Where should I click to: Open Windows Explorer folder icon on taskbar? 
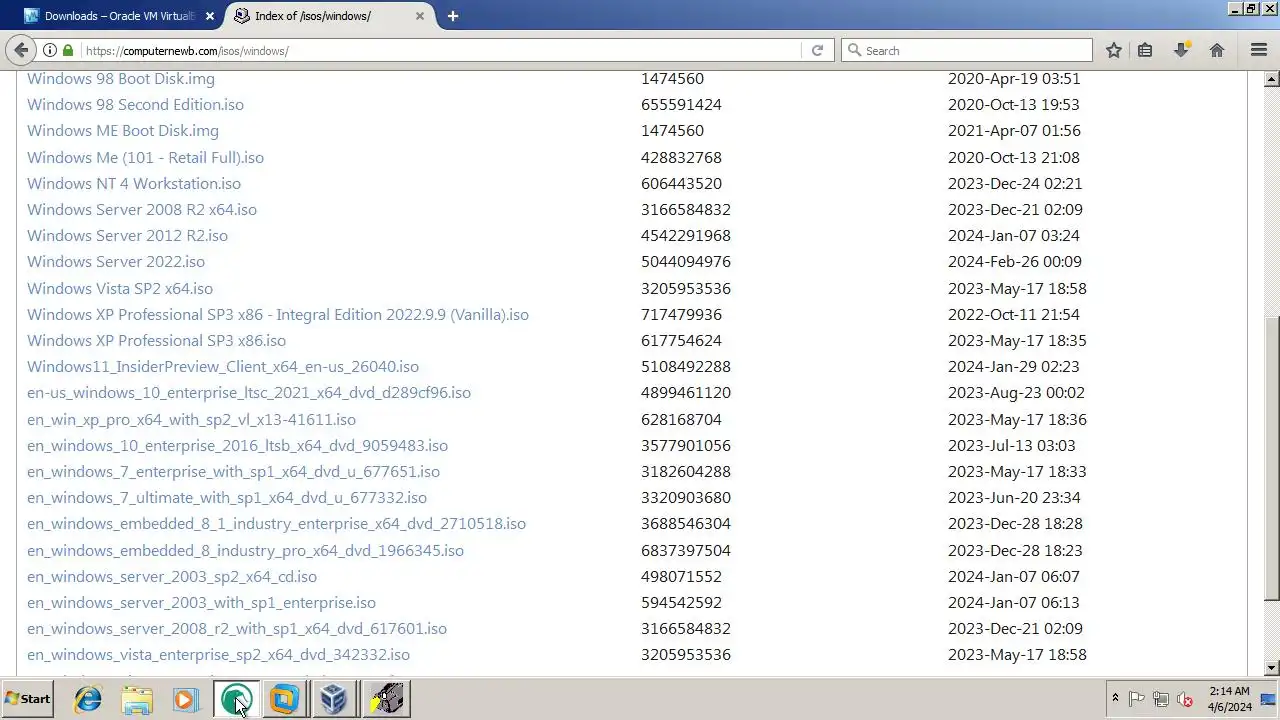coord(137,699)
